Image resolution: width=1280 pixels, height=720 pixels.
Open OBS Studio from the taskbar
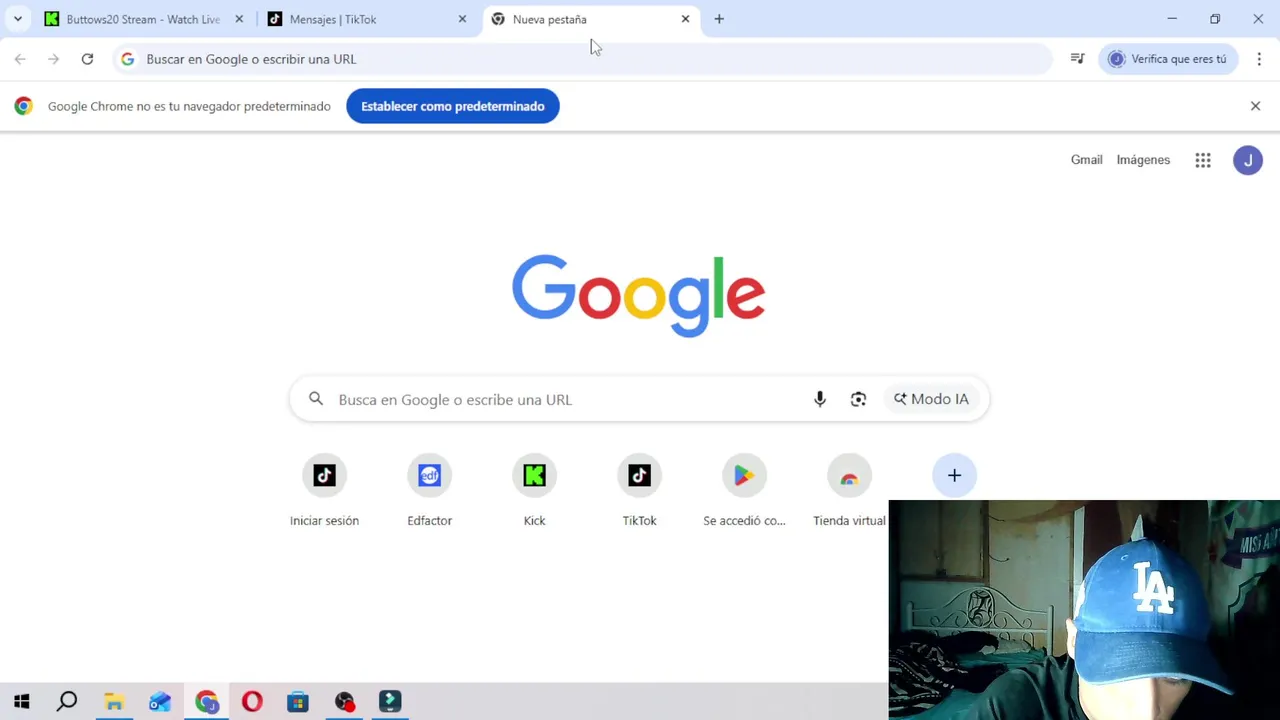pos(344,702)
